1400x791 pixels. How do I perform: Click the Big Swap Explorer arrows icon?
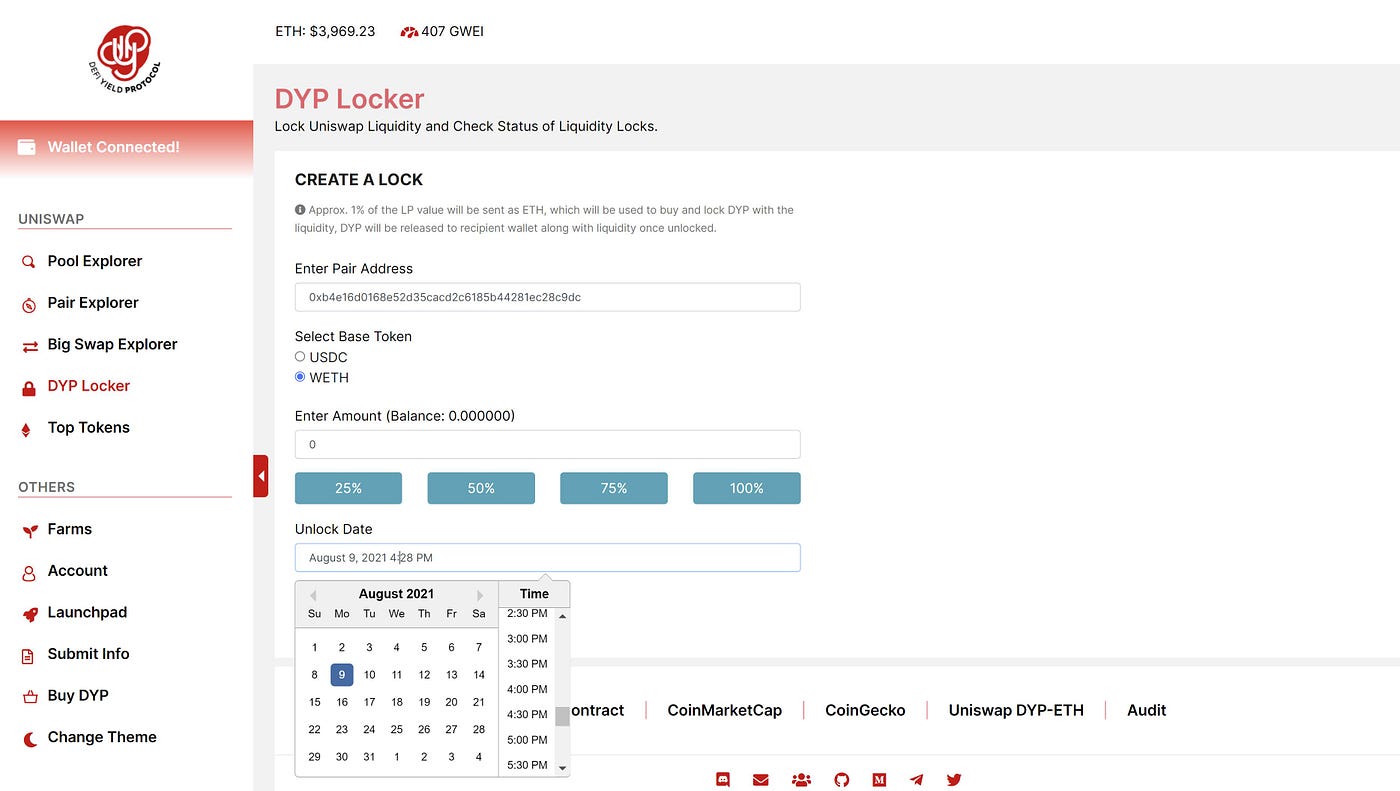[29, 346]
